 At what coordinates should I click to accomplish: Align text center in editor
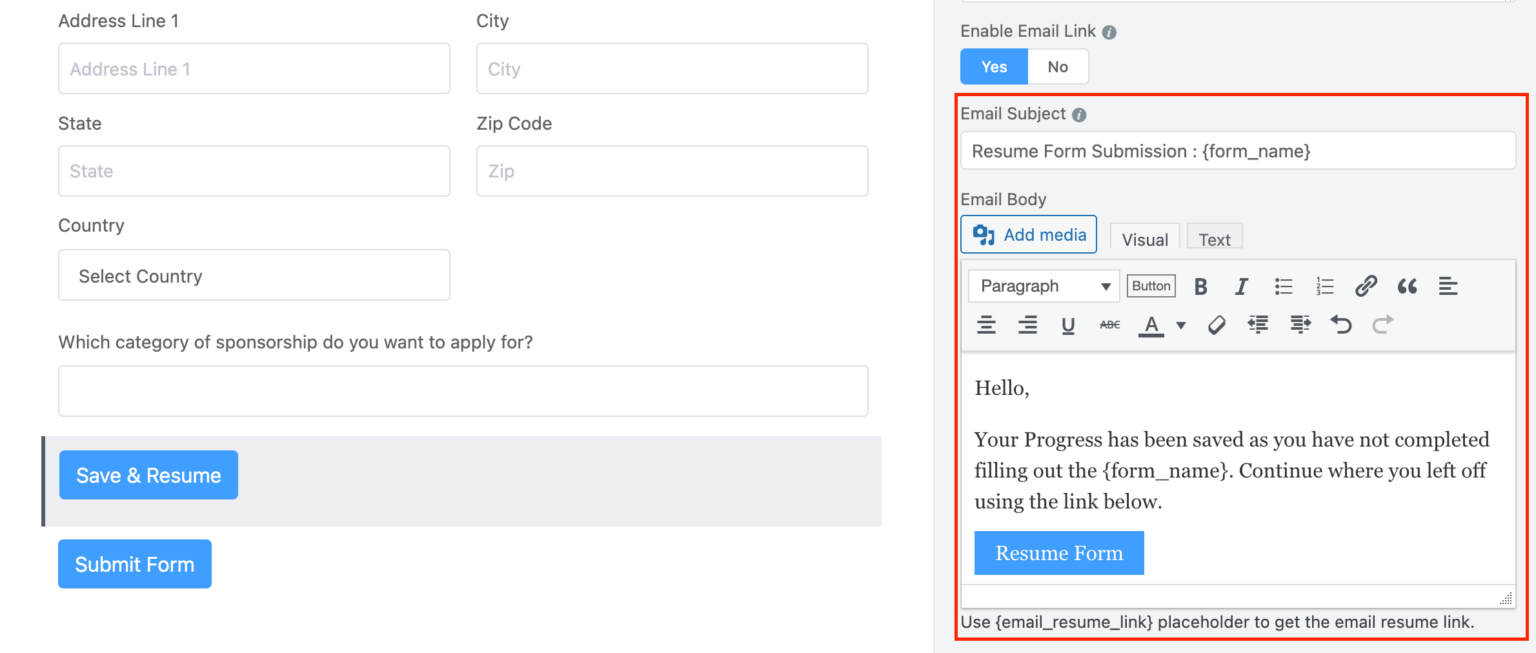[986, 325]
